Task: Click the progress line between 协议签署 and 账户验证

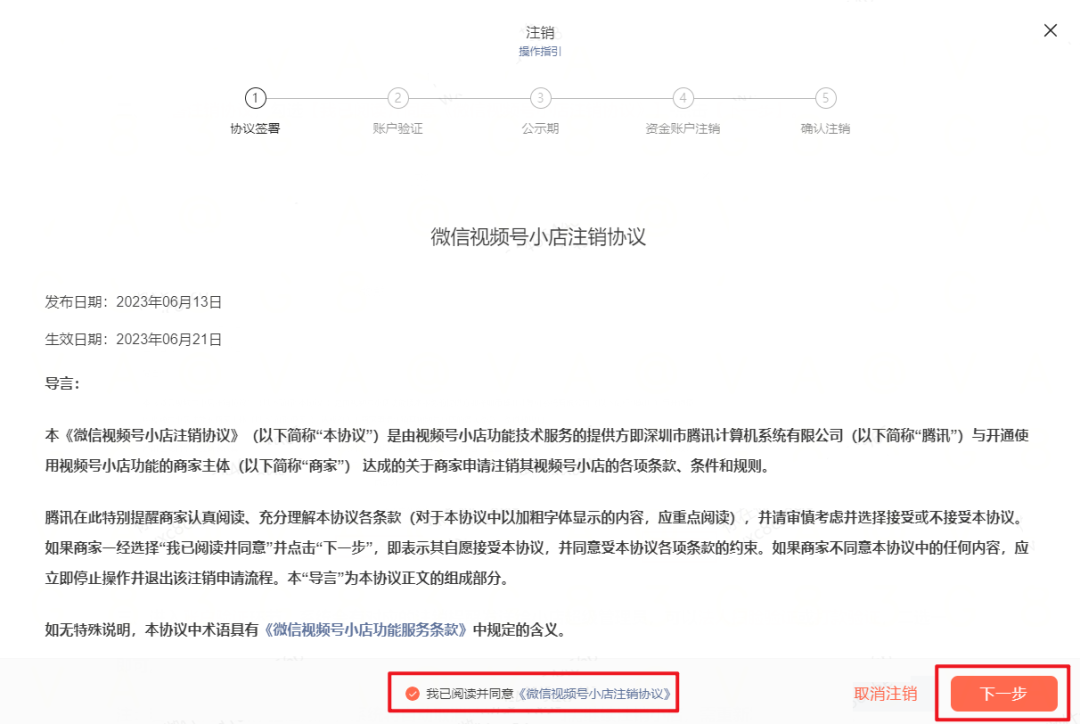Action: (327, 98)
